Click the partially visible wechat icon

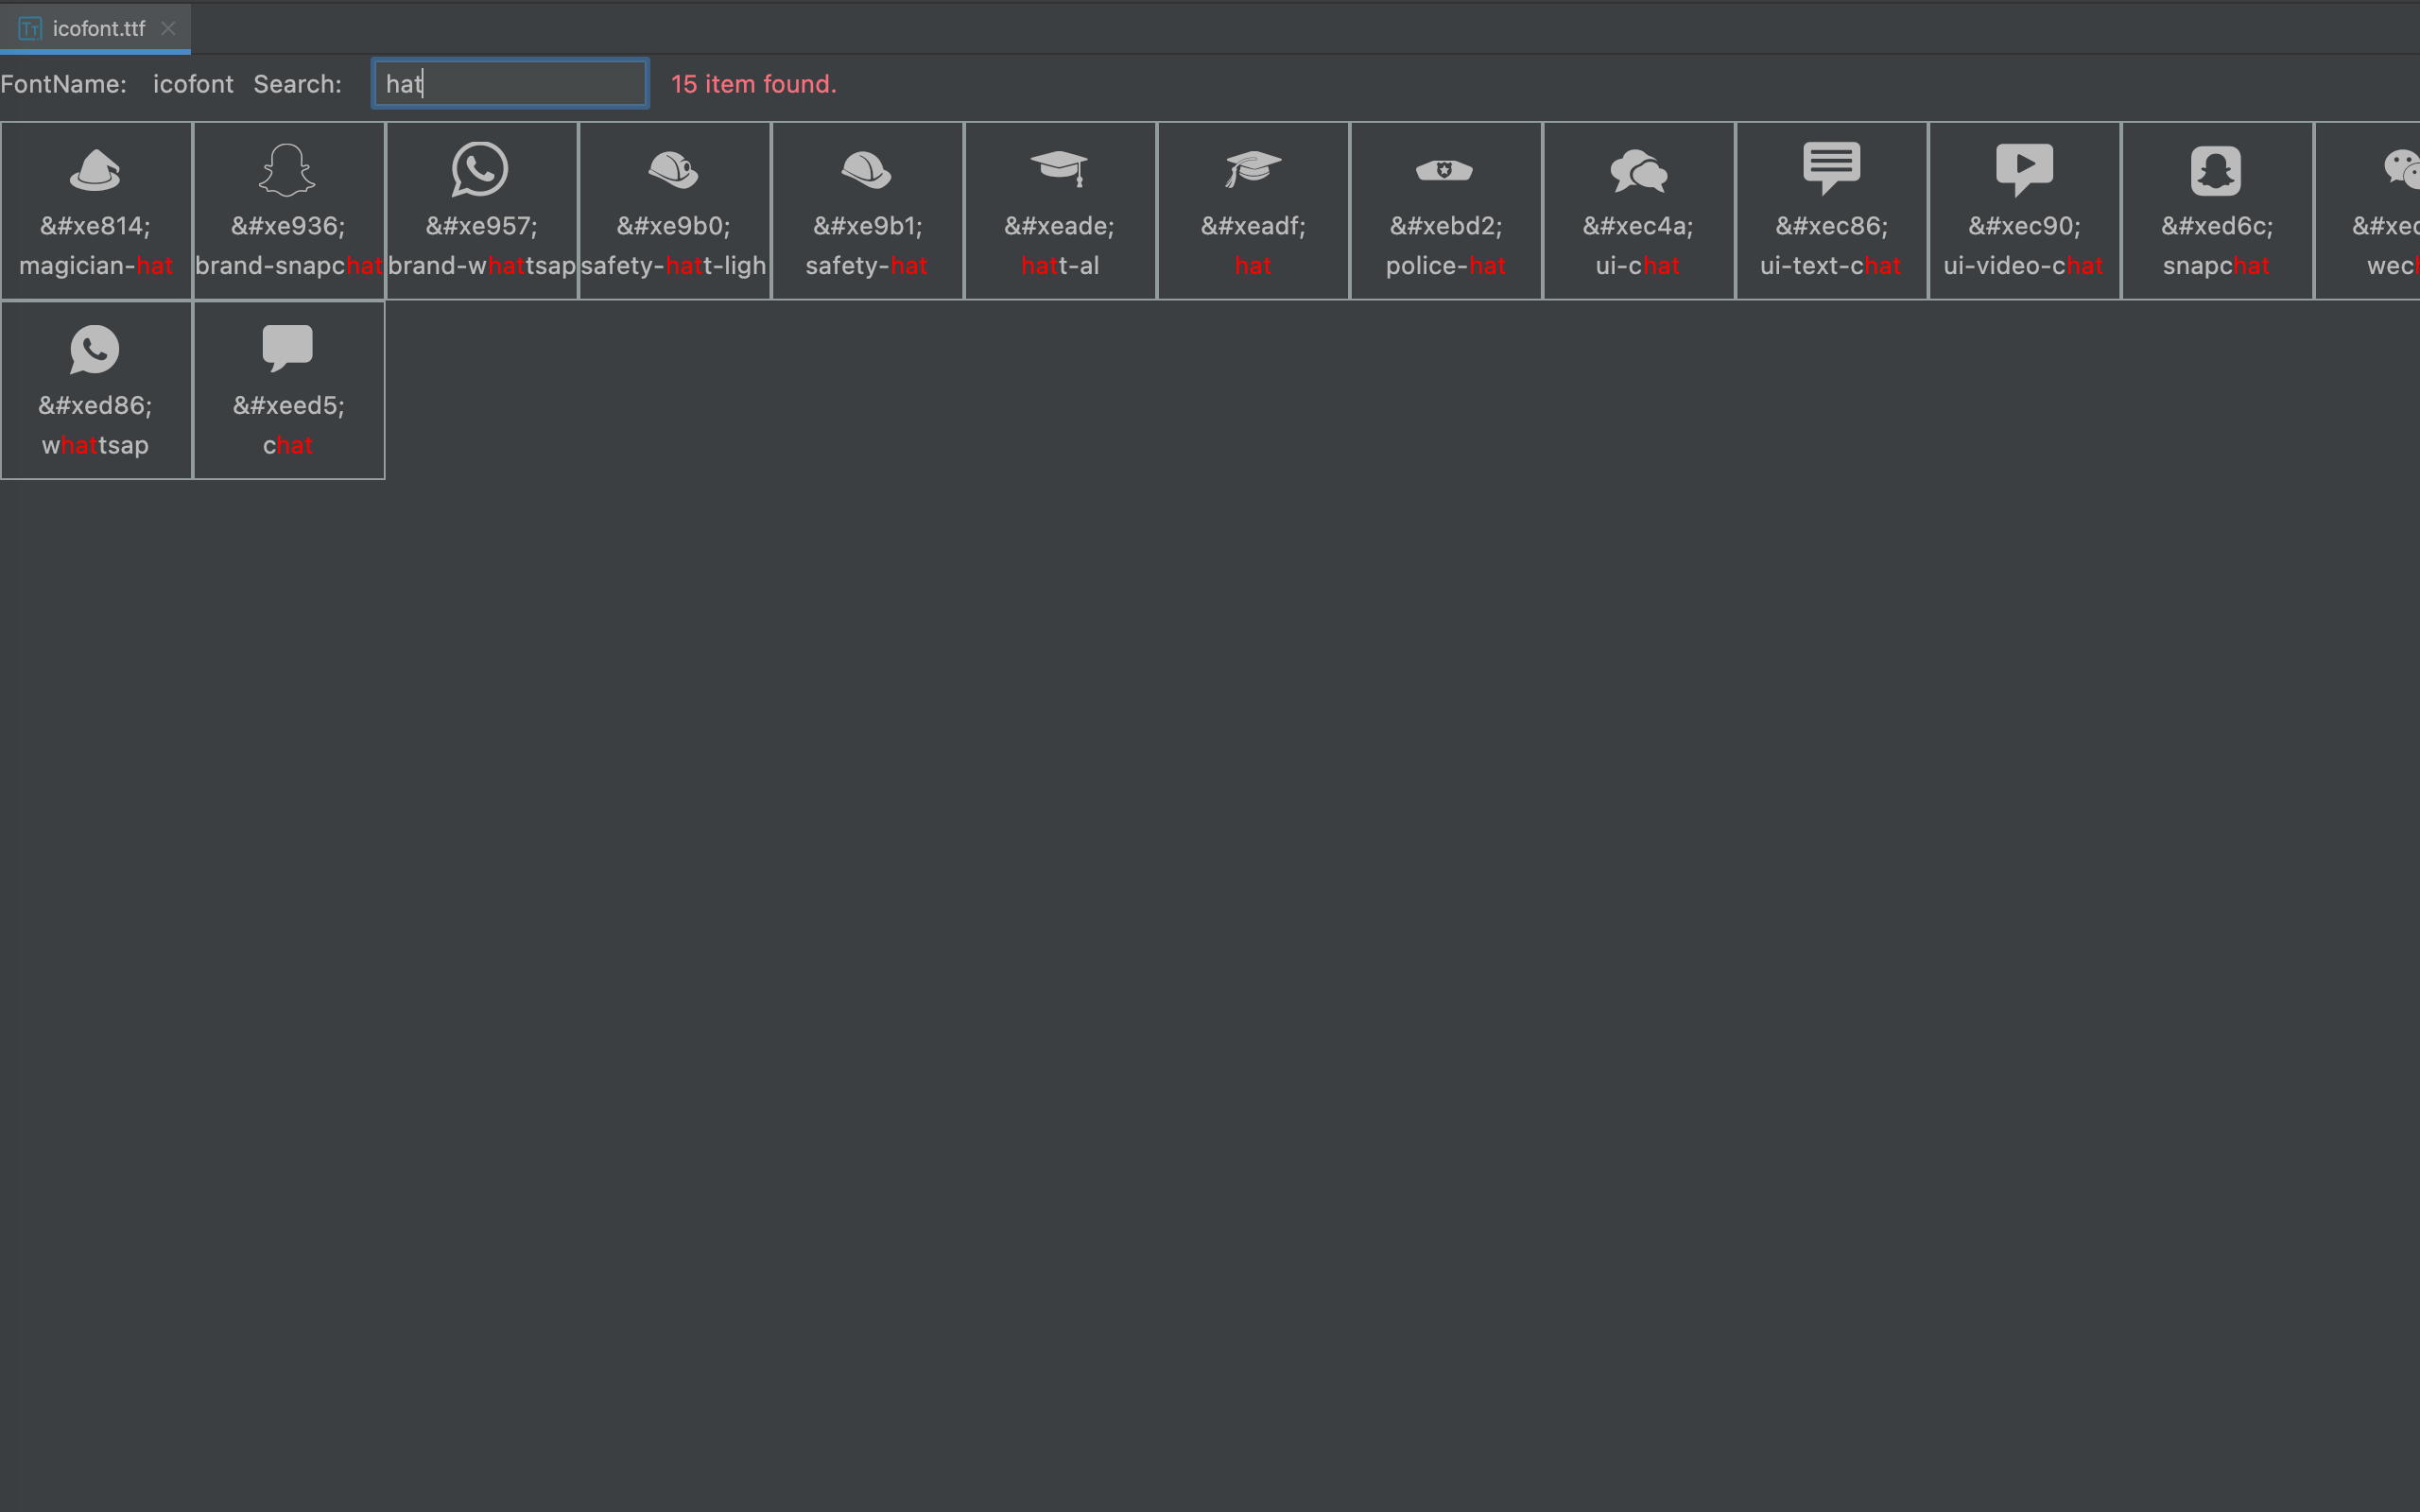(2400, 169)
